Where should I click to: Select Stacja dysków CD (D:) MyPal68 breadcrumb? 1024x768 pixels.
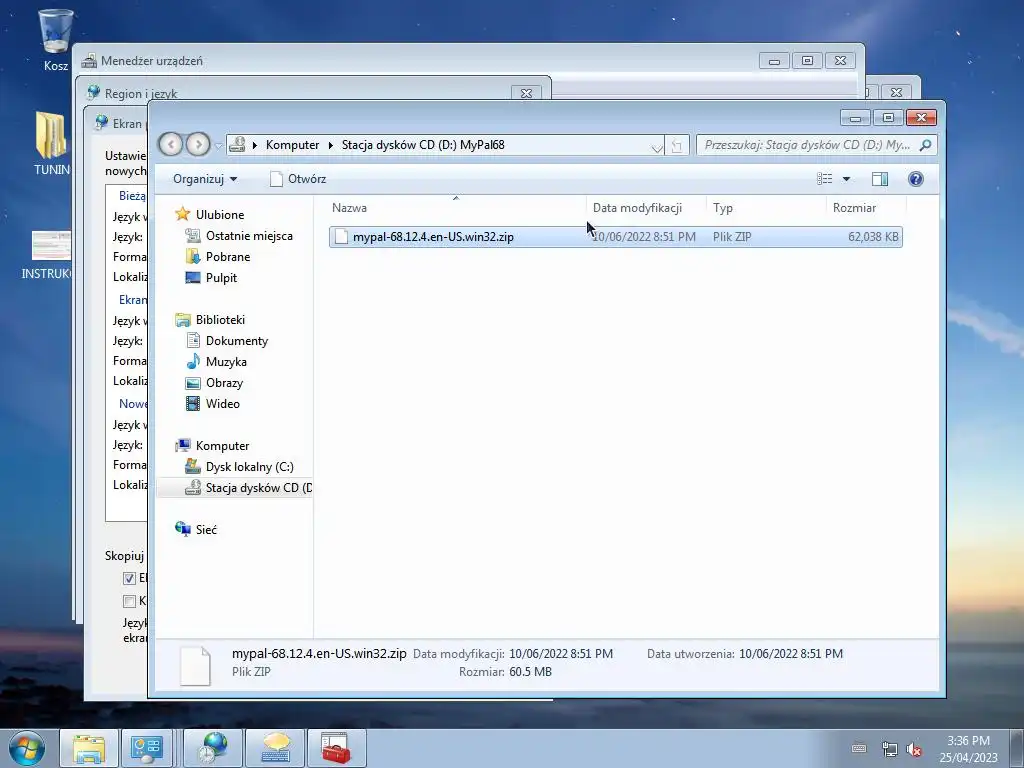tap(423, 145)
